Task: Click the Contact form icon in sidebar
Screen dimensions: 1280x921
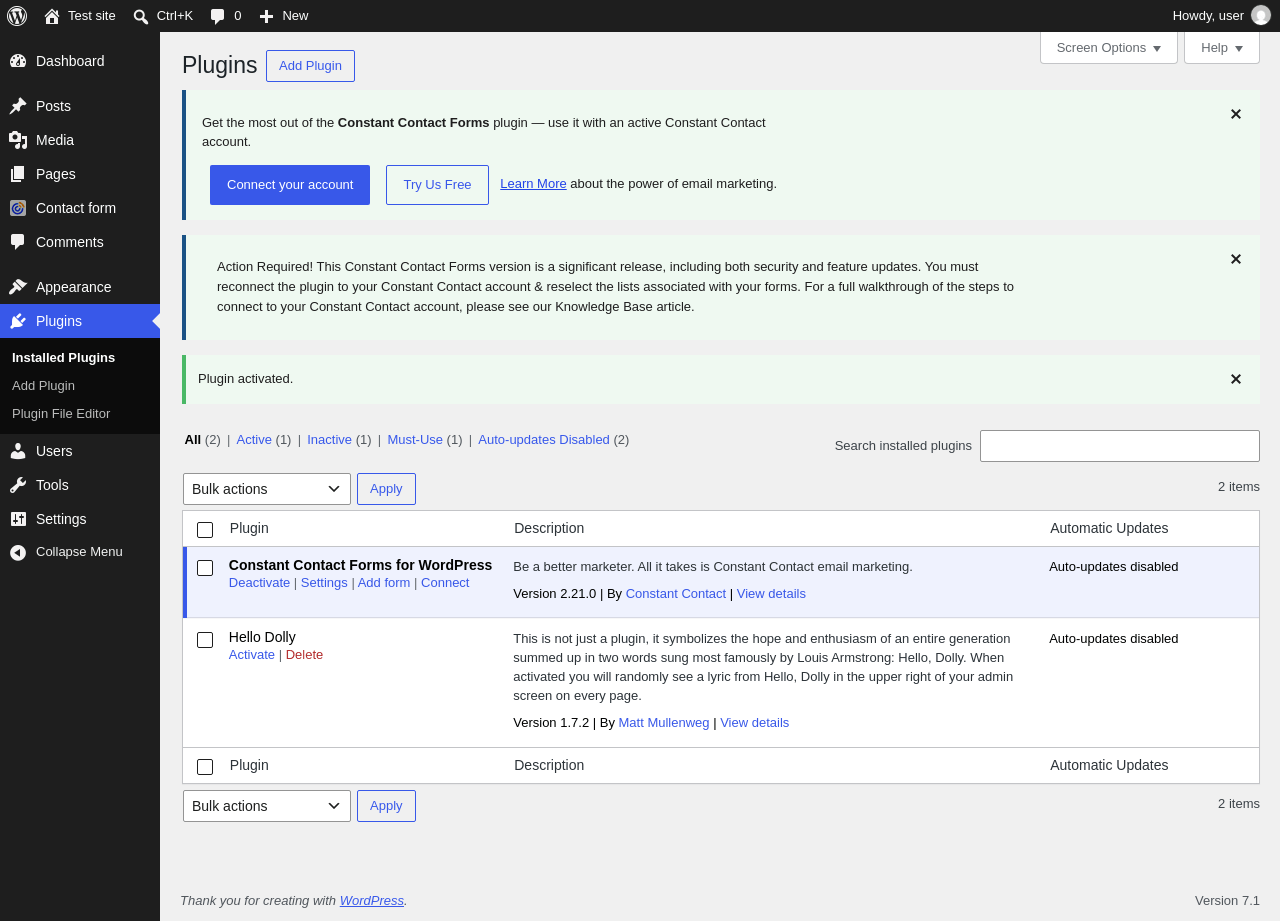Action: click(x=18, y=208)
